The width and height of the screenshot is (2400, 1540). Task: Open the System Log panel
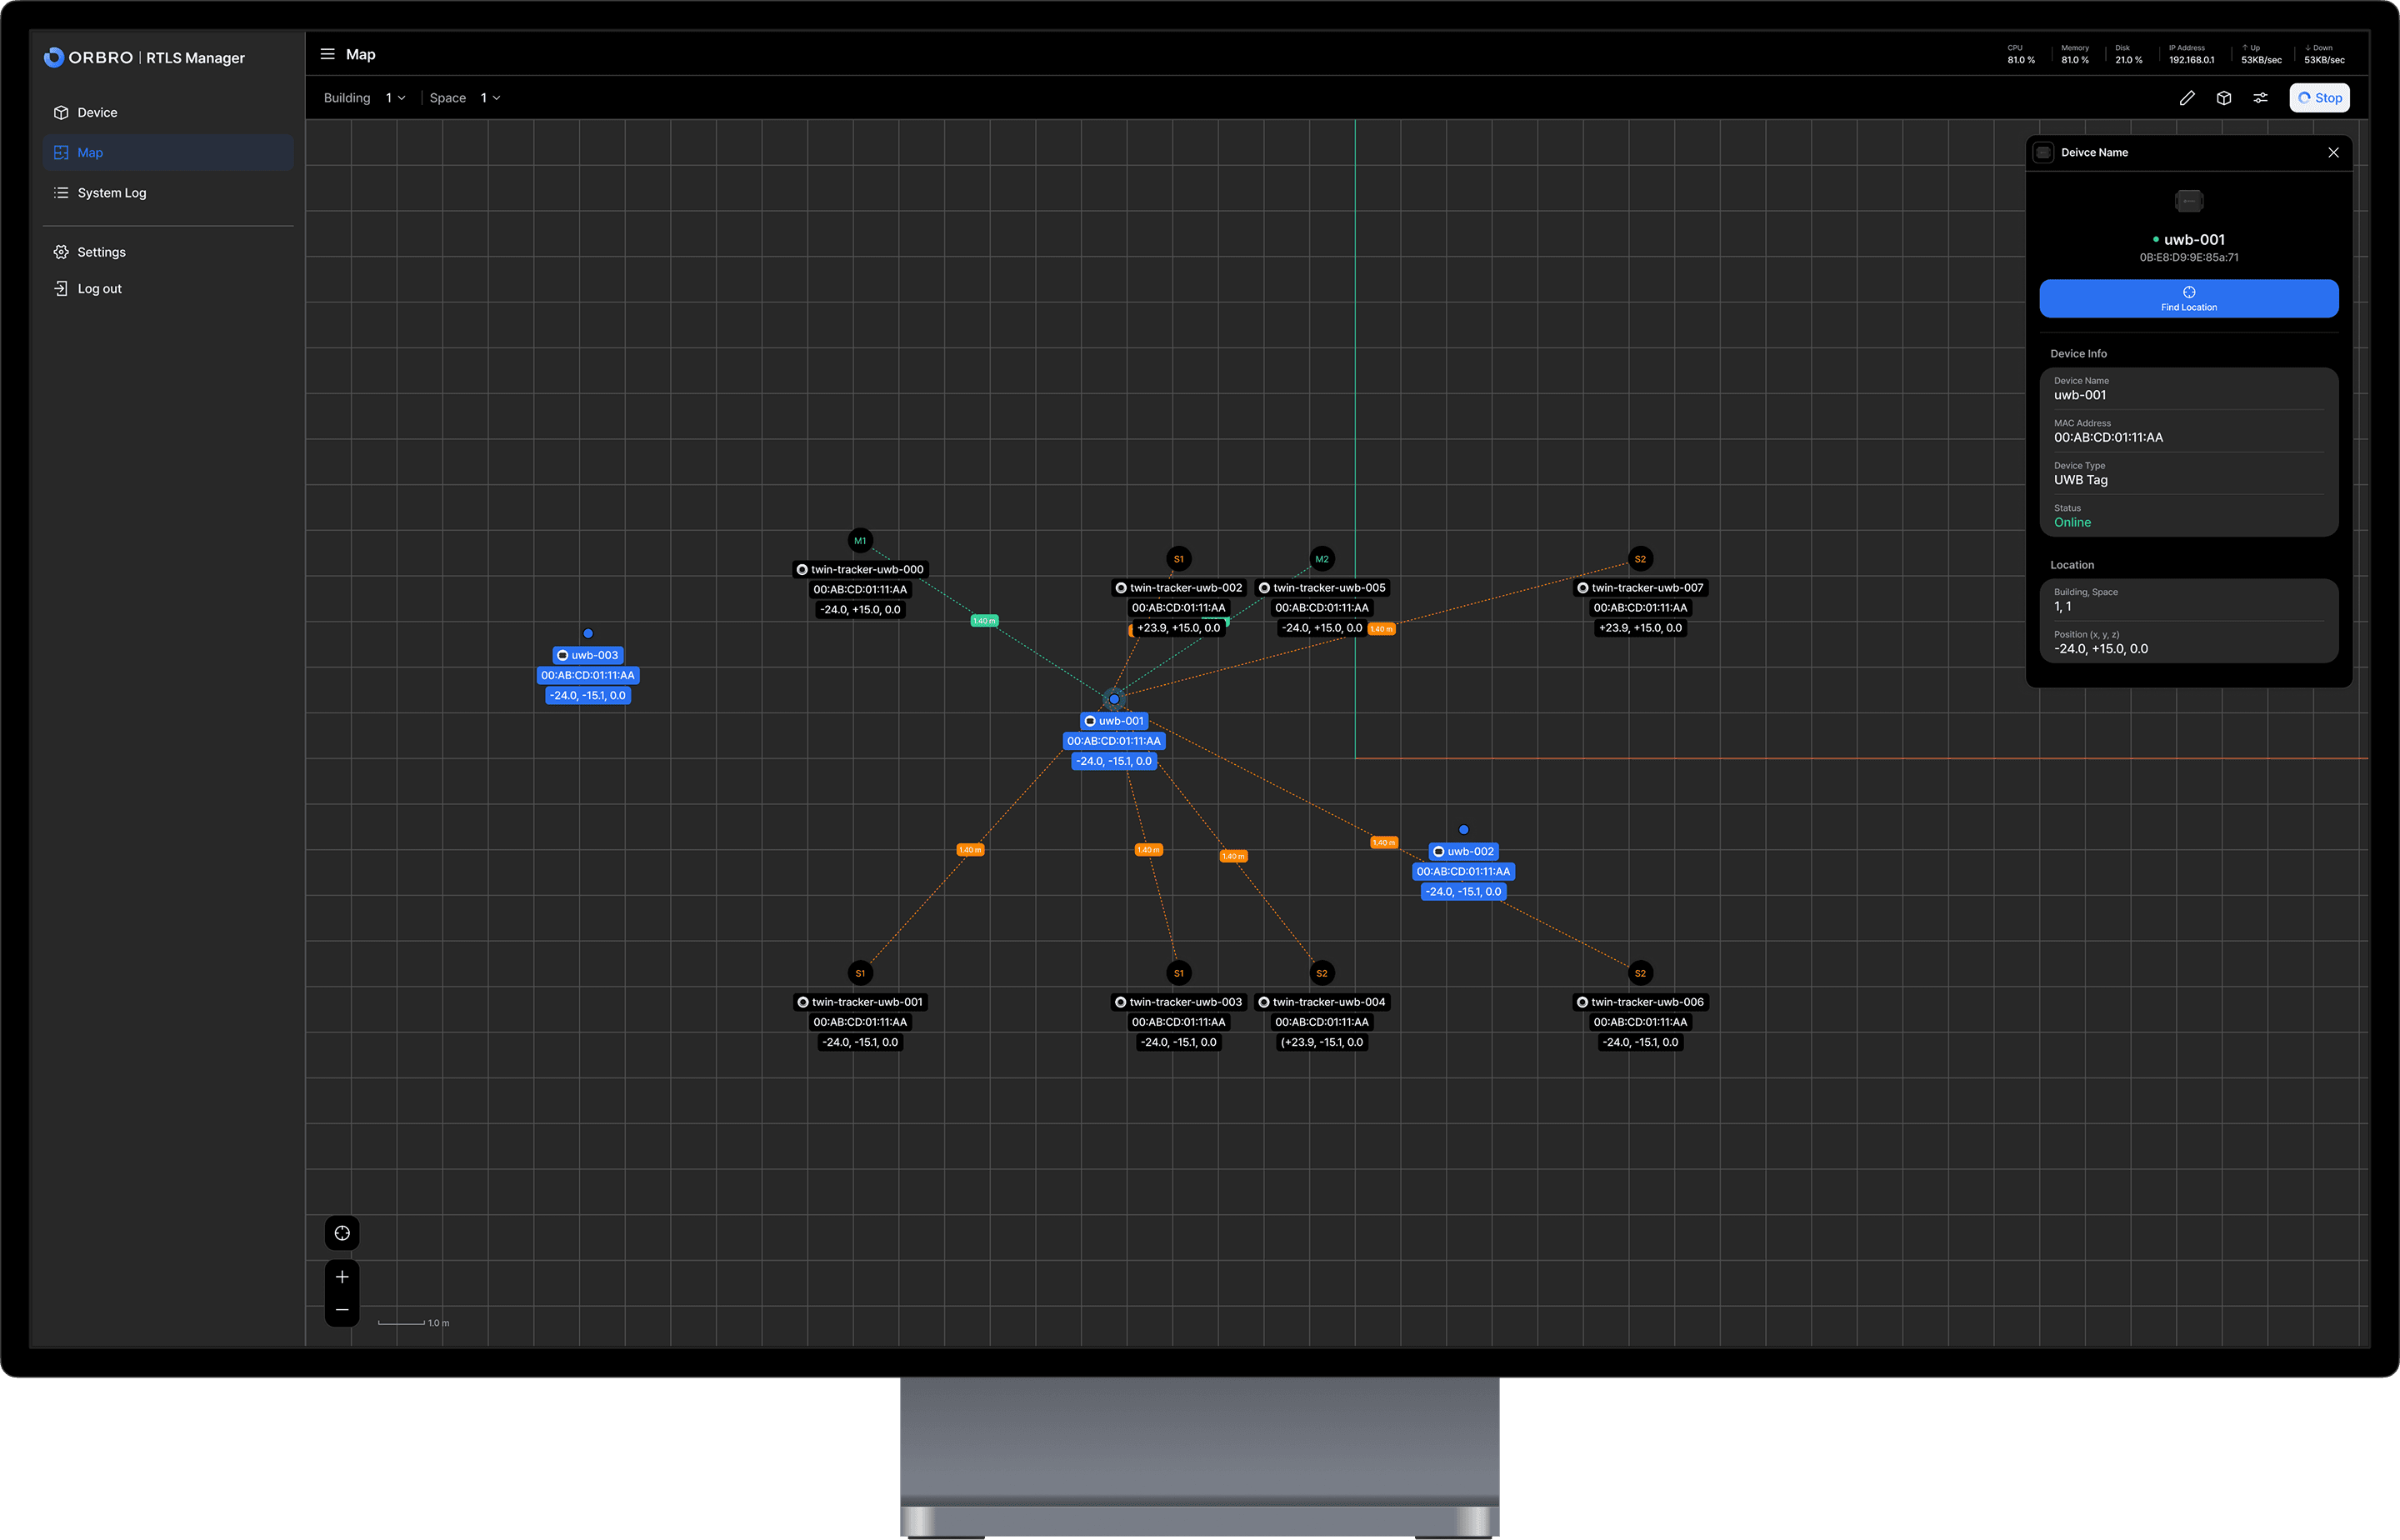(x=111, y=192)
